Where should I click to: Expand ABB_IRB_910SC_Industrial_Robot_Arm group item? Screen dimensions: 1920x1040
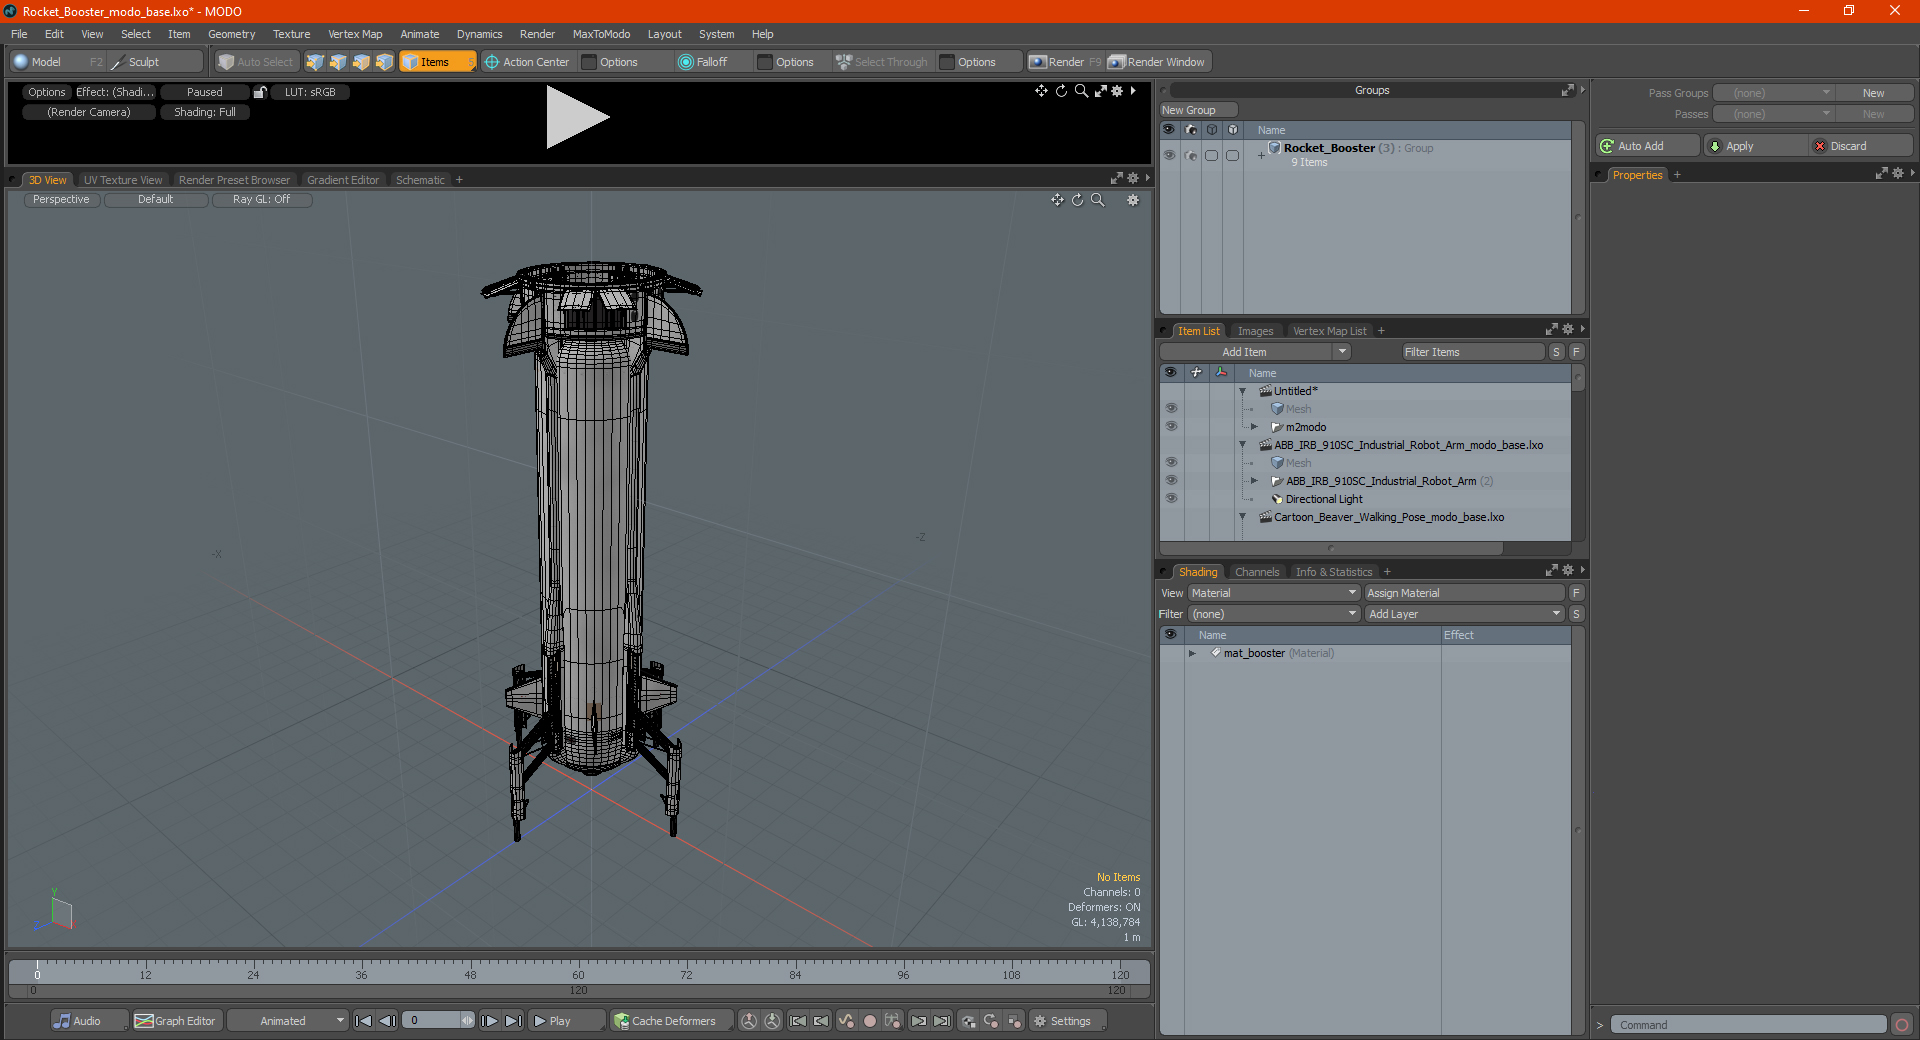1255,481
